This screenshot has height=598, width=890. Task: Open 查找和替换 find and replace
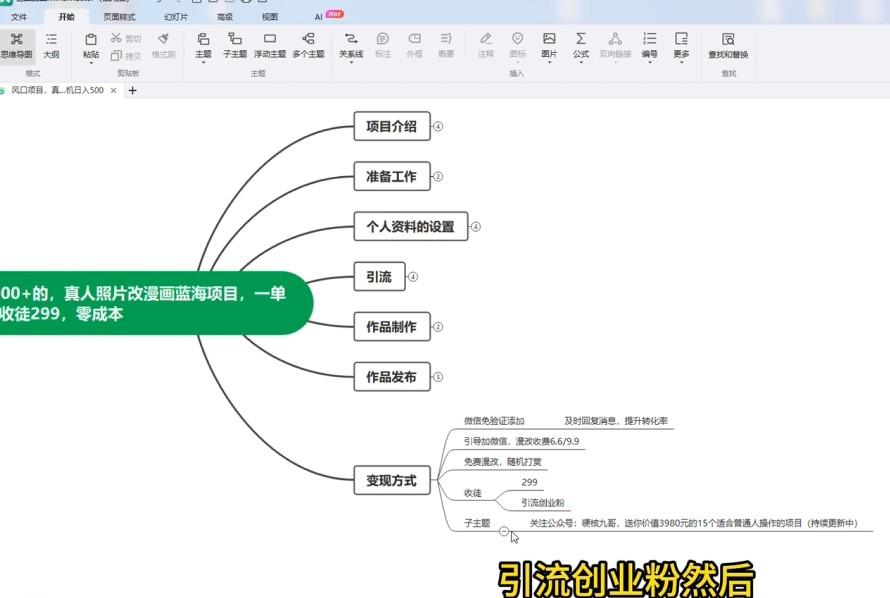727,44
